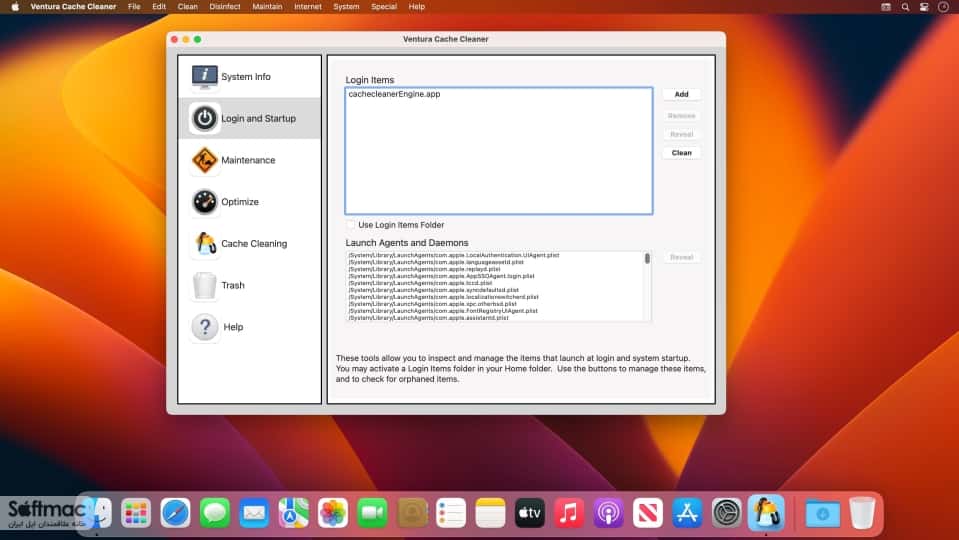Open the Special menu
Viewport: 959px width, 540px height.
(x=384, y=7)
